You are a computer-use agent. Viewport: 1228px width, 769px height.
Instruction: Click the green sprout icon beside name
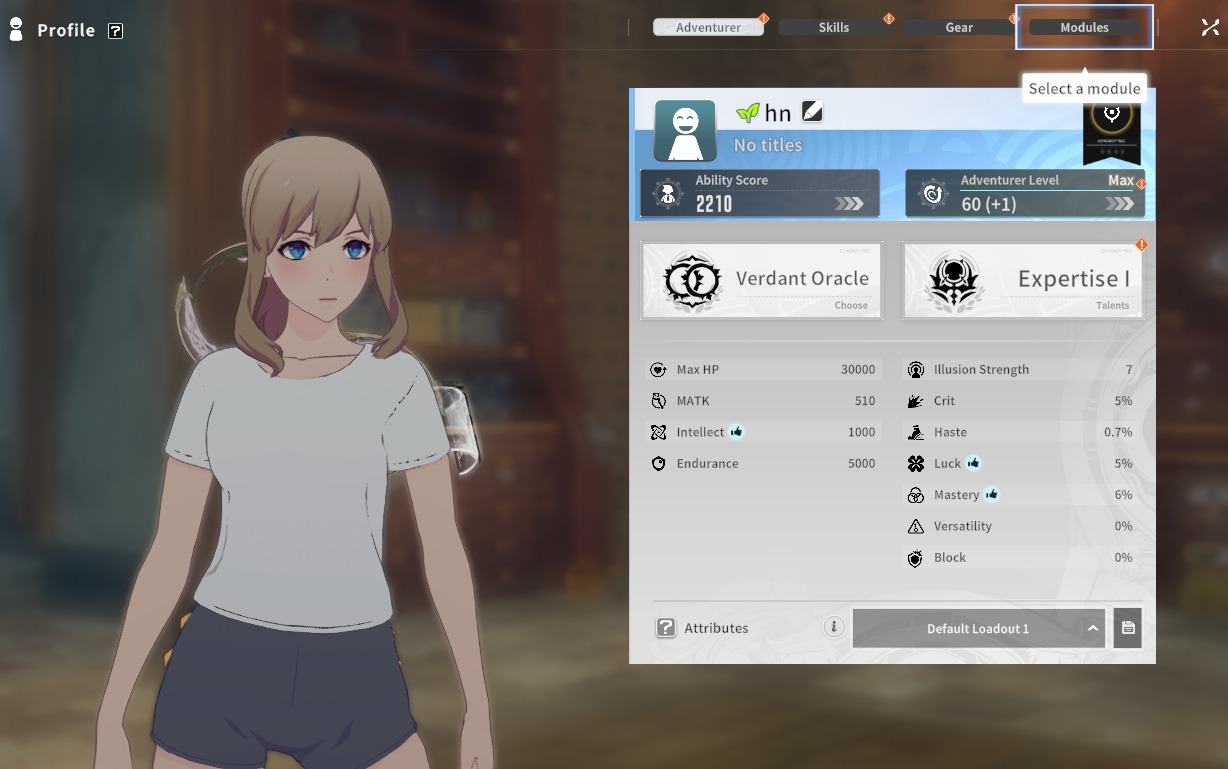747,112
